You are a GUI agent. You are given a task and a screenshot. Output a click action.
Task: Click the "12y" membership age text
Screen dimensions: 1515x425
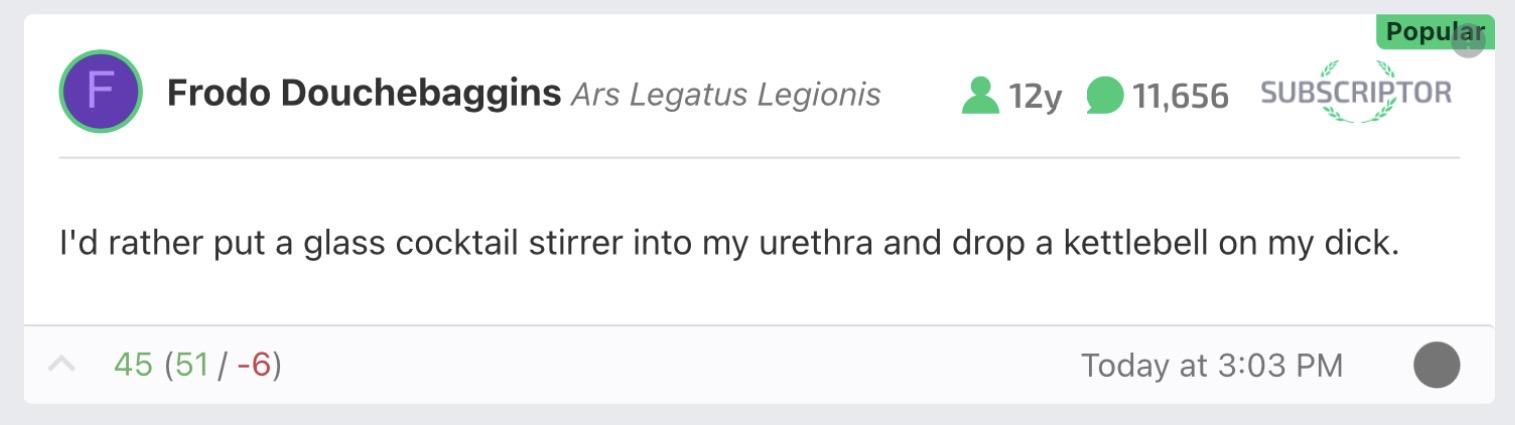(x=1035, y=97)
